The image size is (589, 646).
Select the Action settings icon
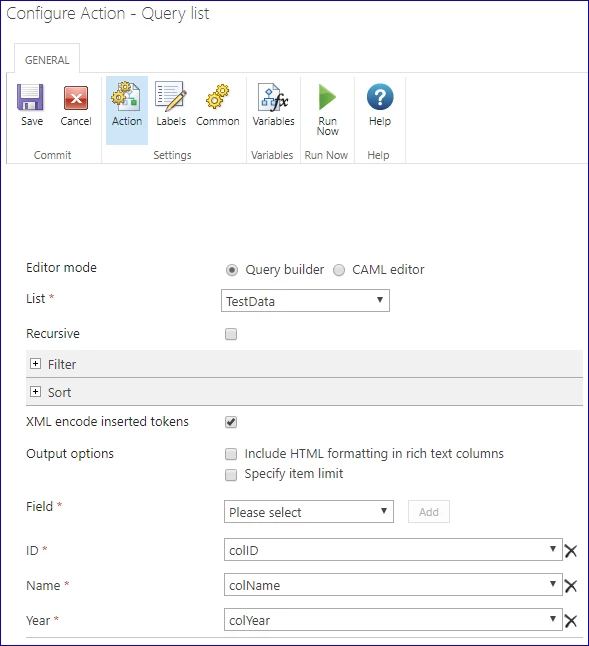coord(126,96)
